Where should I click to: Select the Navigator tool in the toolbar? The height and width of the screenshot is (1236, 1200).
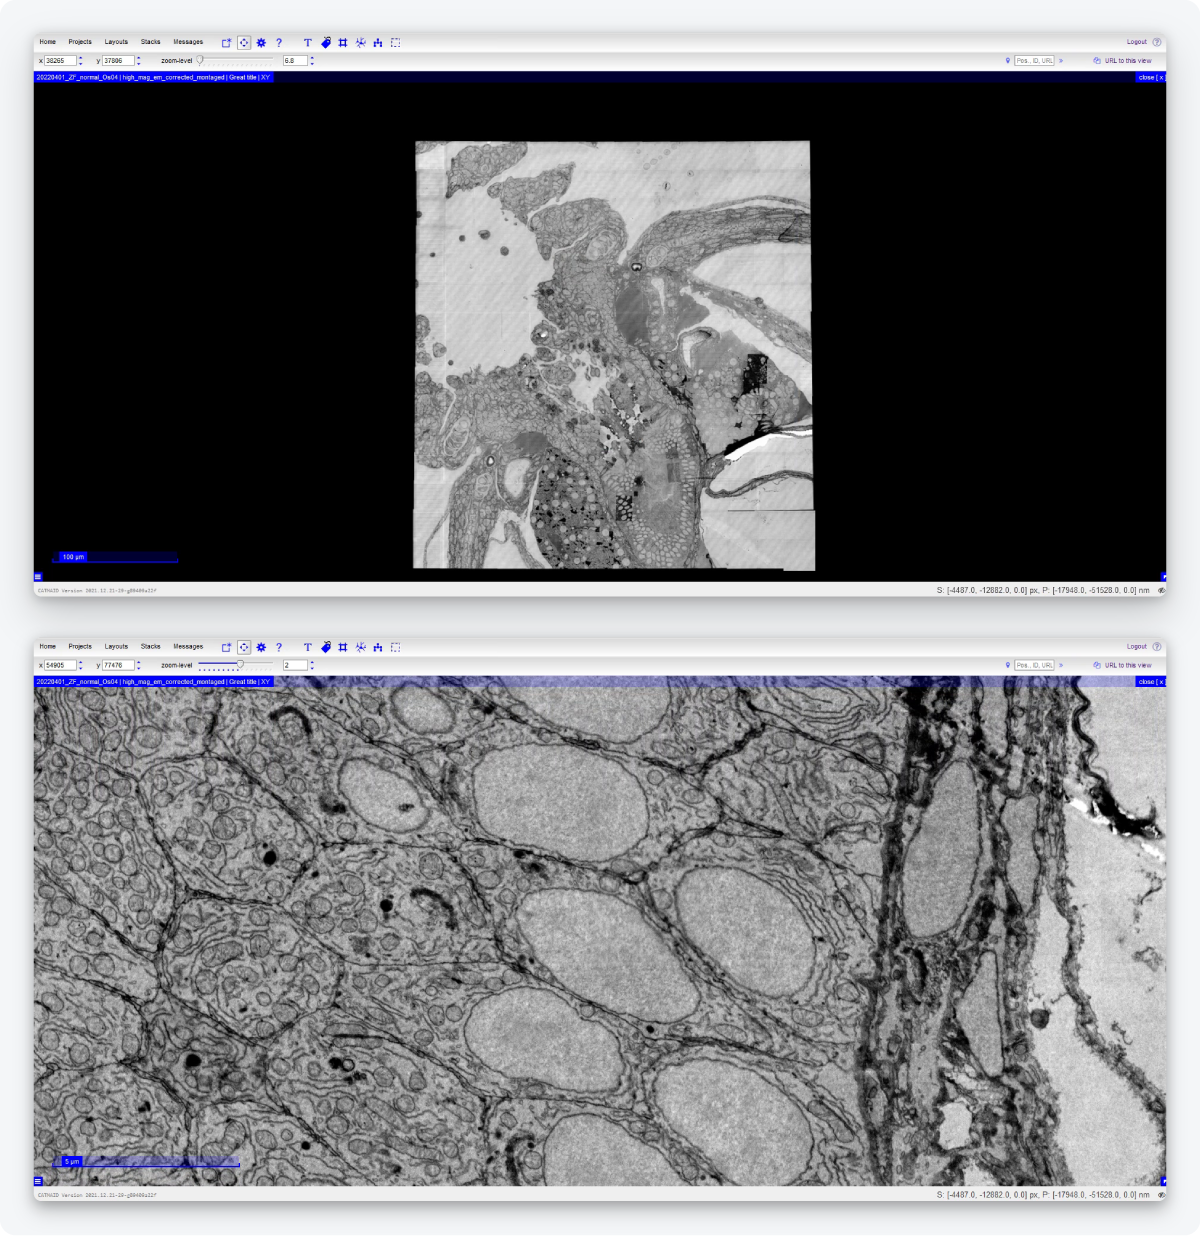tap(242, 42)
